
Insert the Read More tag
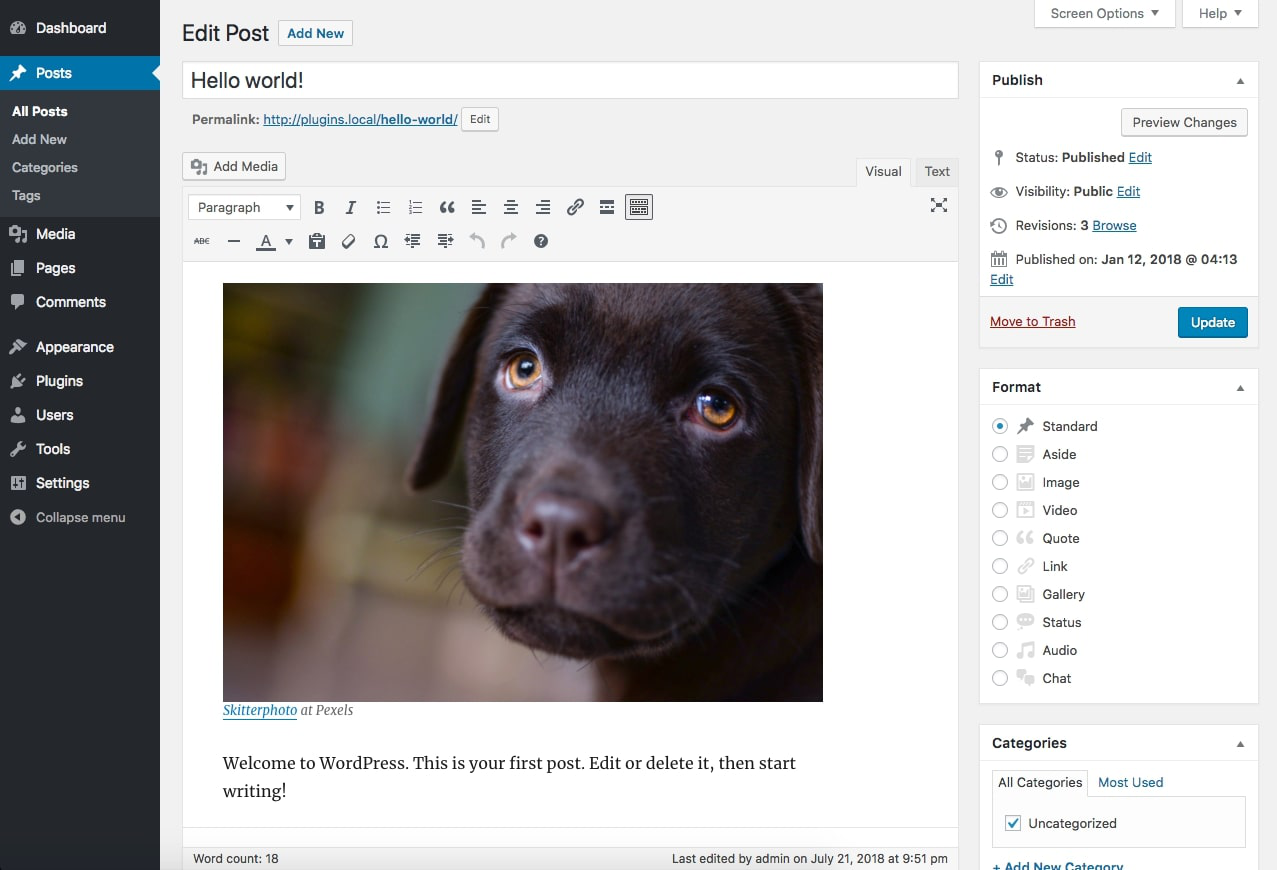coord(607,208)
